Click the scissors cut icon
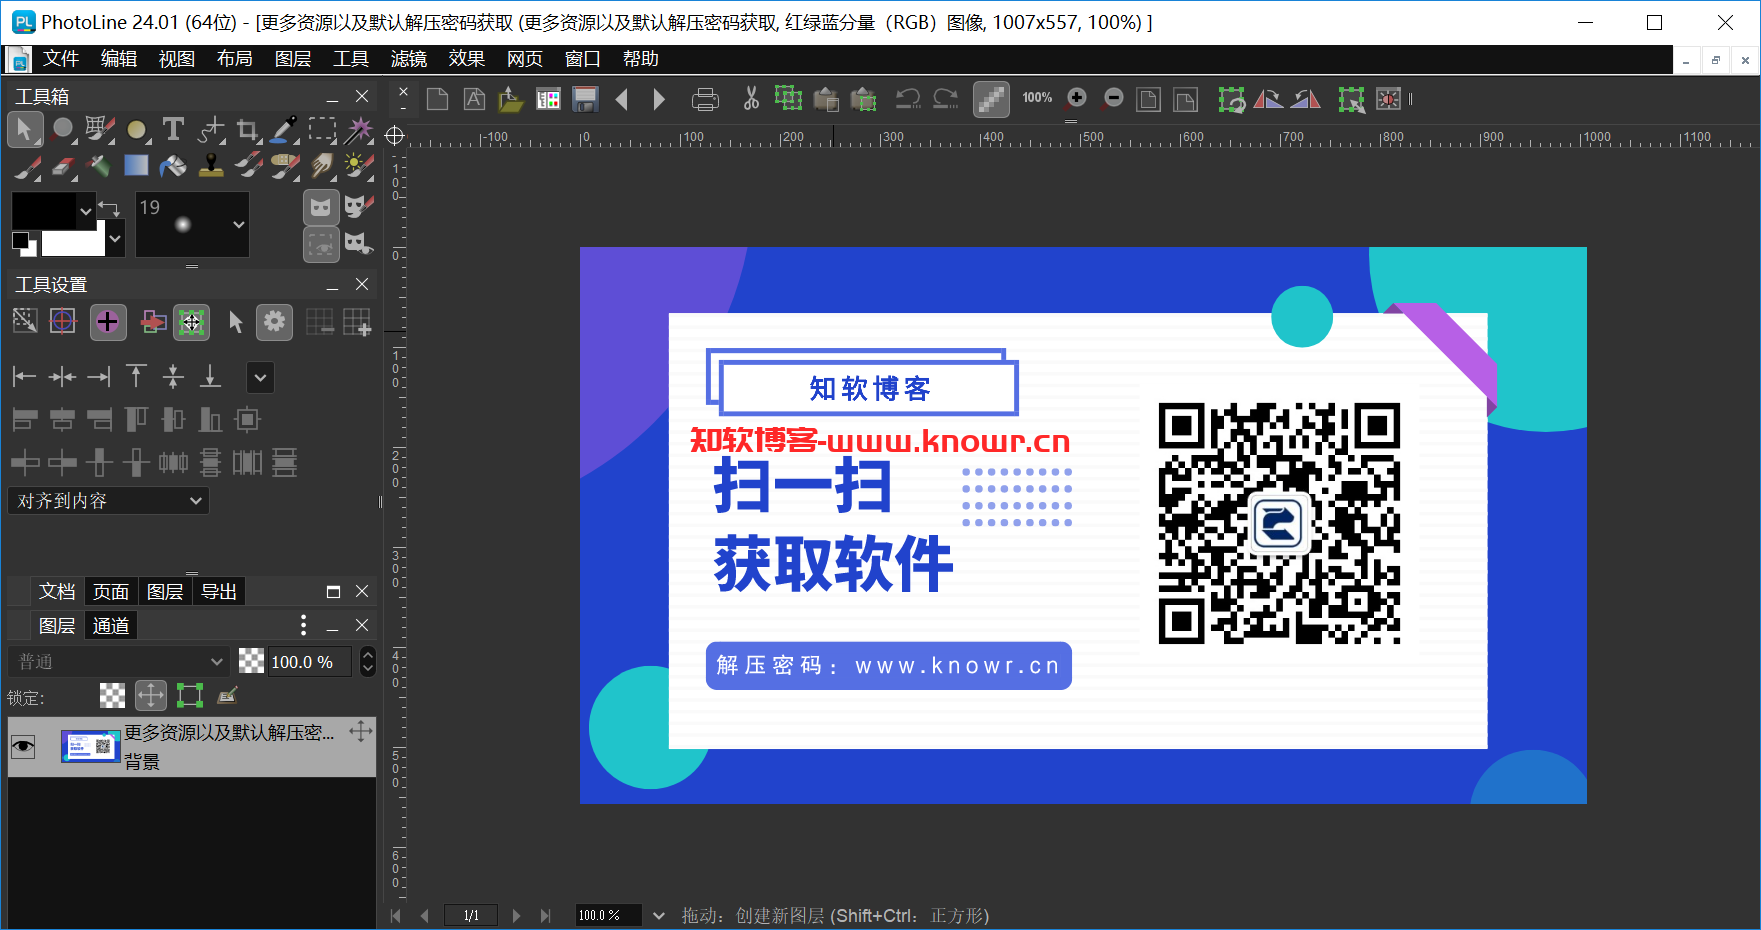The height and width of the screenshot is (930, 1761). pos(751,99)
